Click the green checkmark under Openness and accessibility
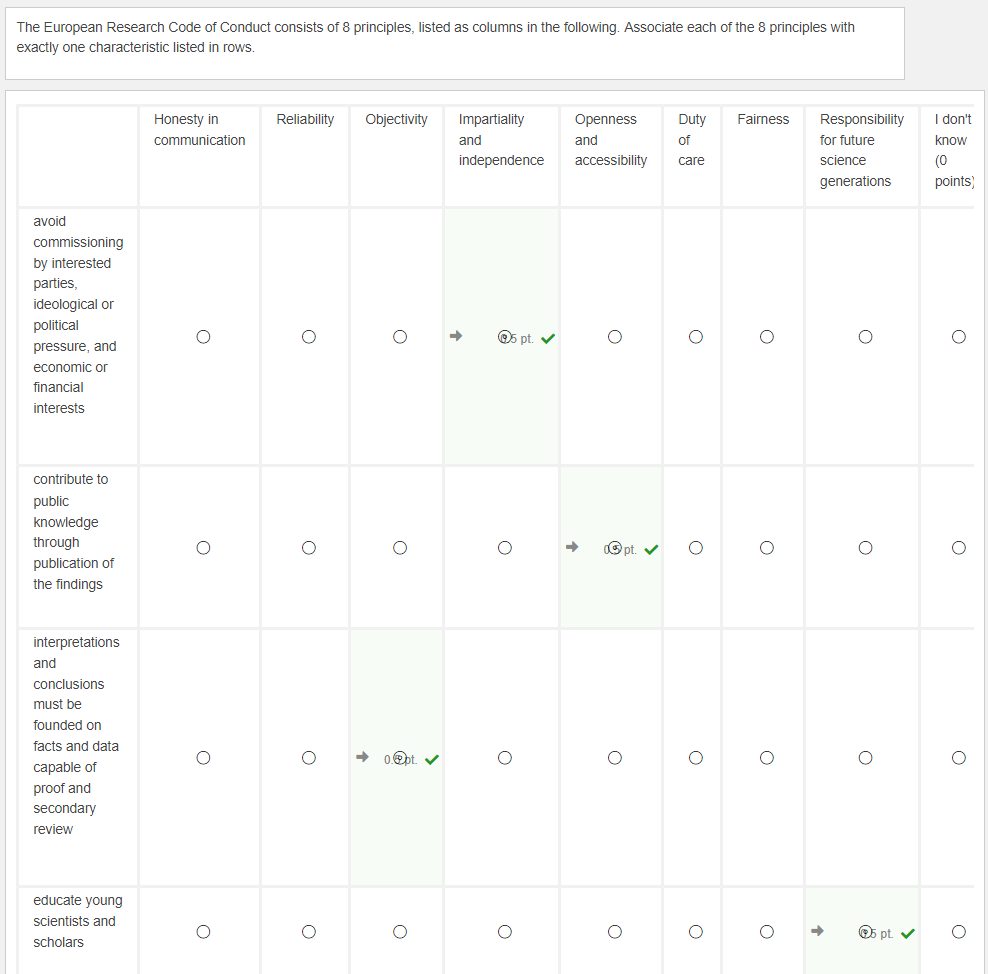The image size is (988, 974). tap(651, 549)
